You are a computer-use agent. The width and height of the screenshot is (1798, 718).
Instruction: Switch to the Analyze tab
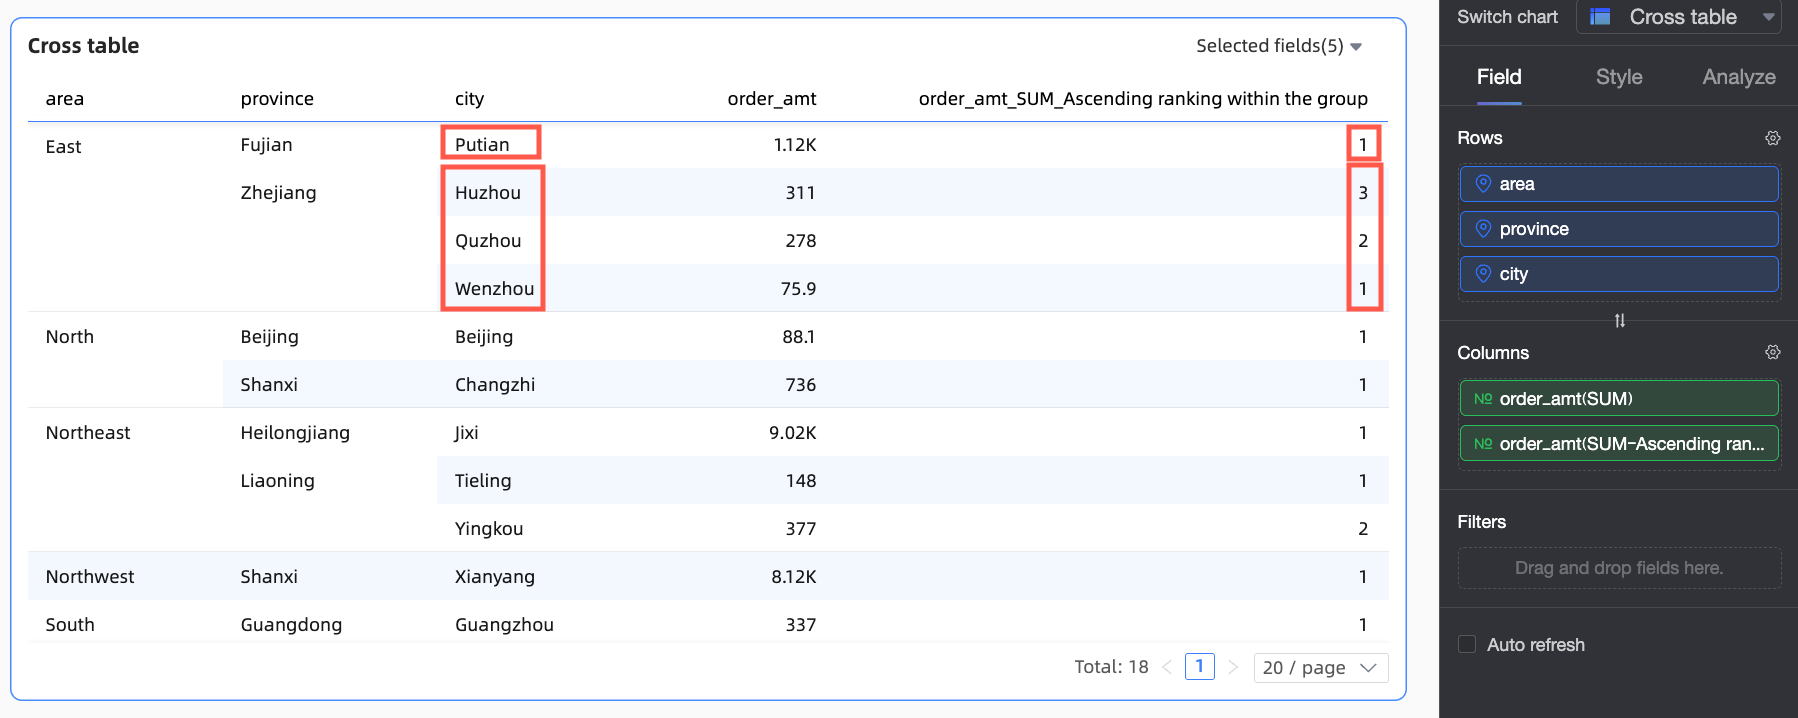1738,77
